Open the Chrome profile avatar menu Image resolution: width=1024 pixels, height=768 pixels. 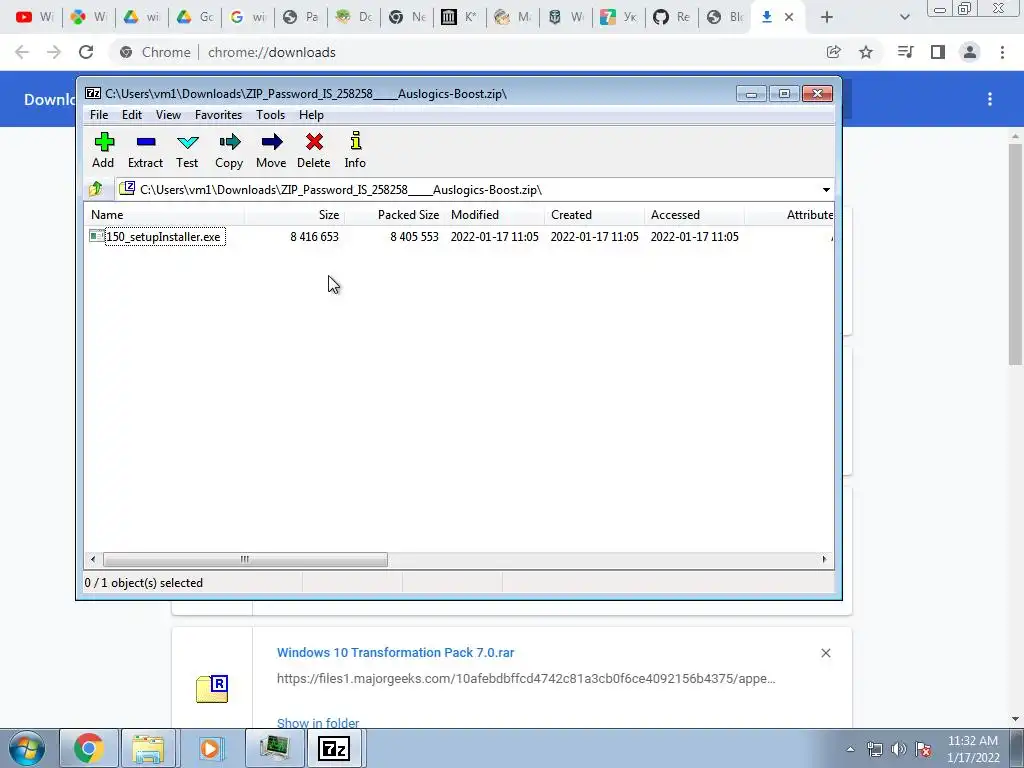pyautogui.click(x=970, y=52)
